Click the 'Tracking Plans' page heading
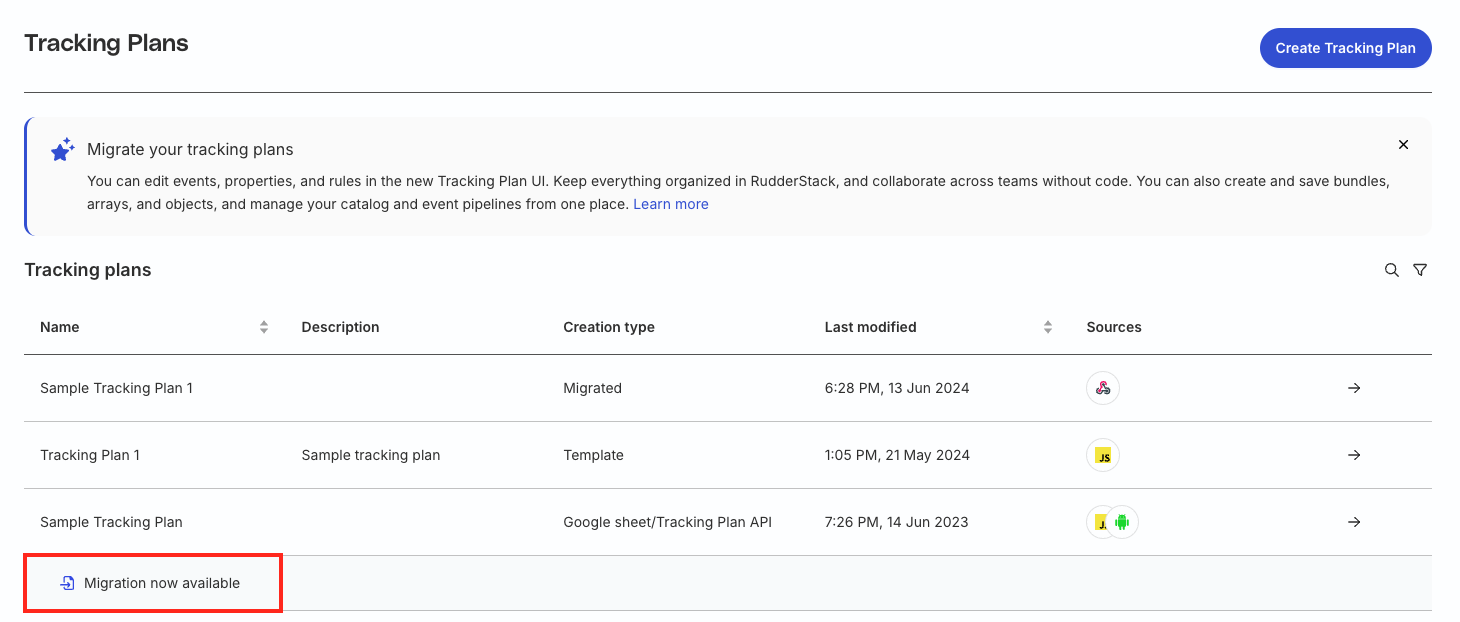Viewport: 1460px width, 622px height. click(x=107, y=43)
